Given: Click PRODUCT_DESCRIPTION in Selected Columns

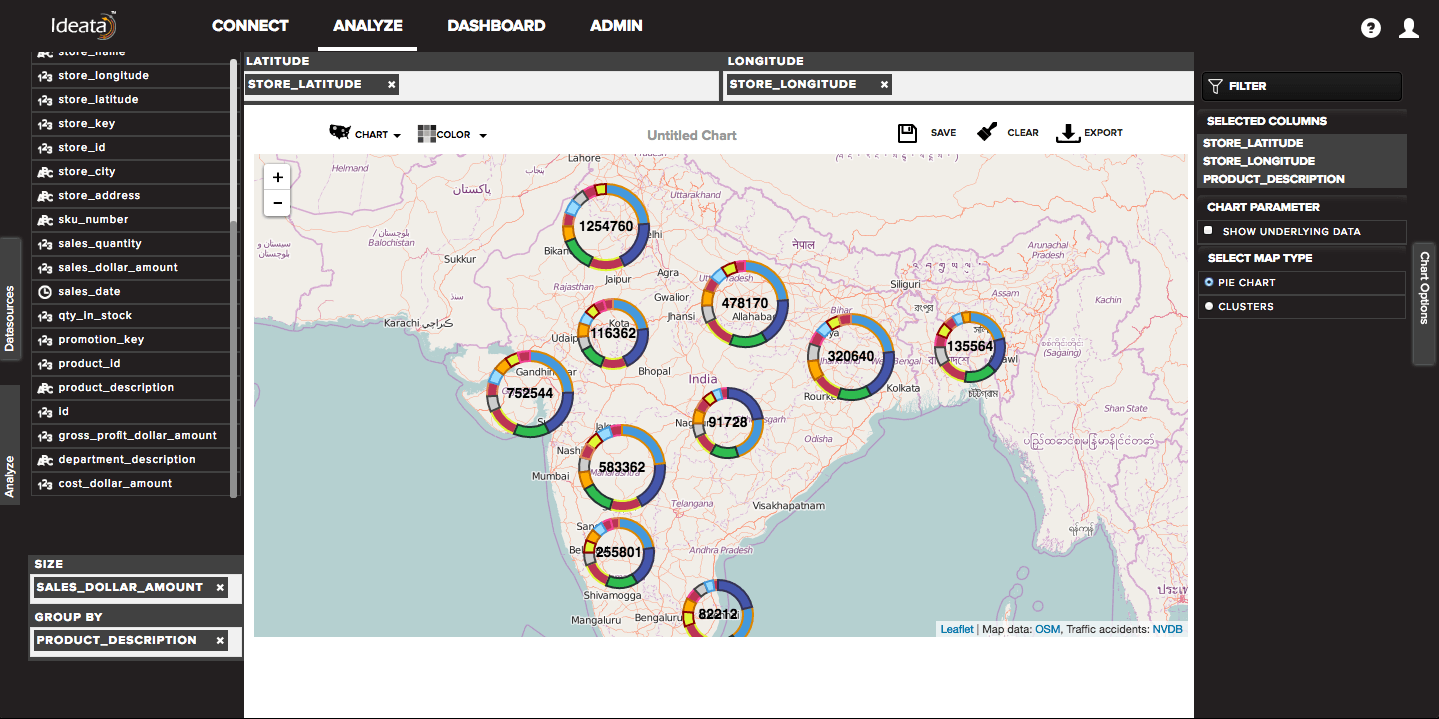Looking at the screenshot, I should click(1274, 179).
